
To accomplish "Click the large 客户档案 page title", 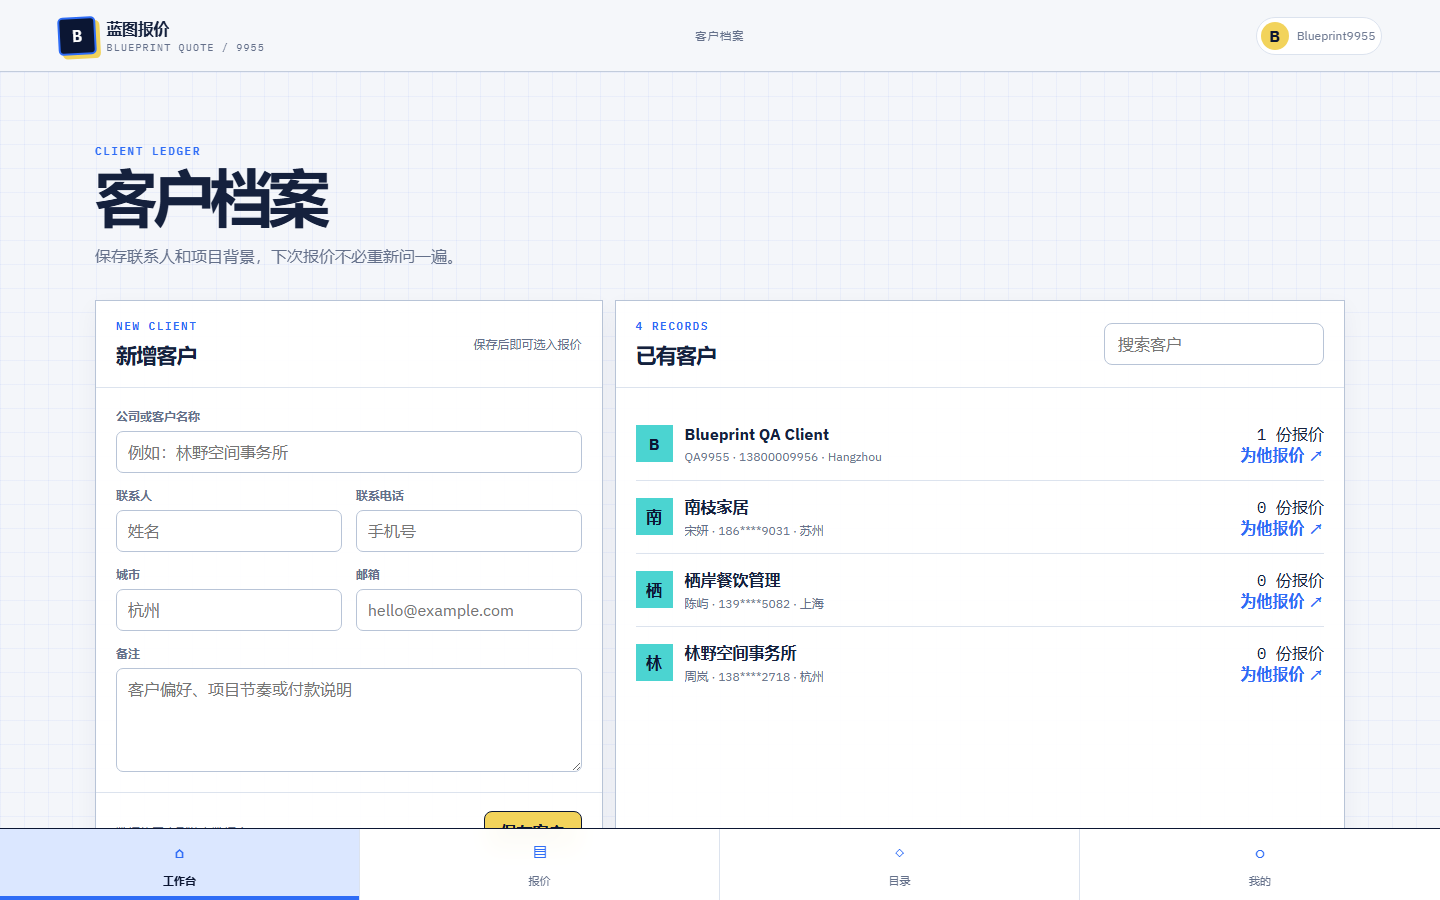I will [x=212, y=201].
